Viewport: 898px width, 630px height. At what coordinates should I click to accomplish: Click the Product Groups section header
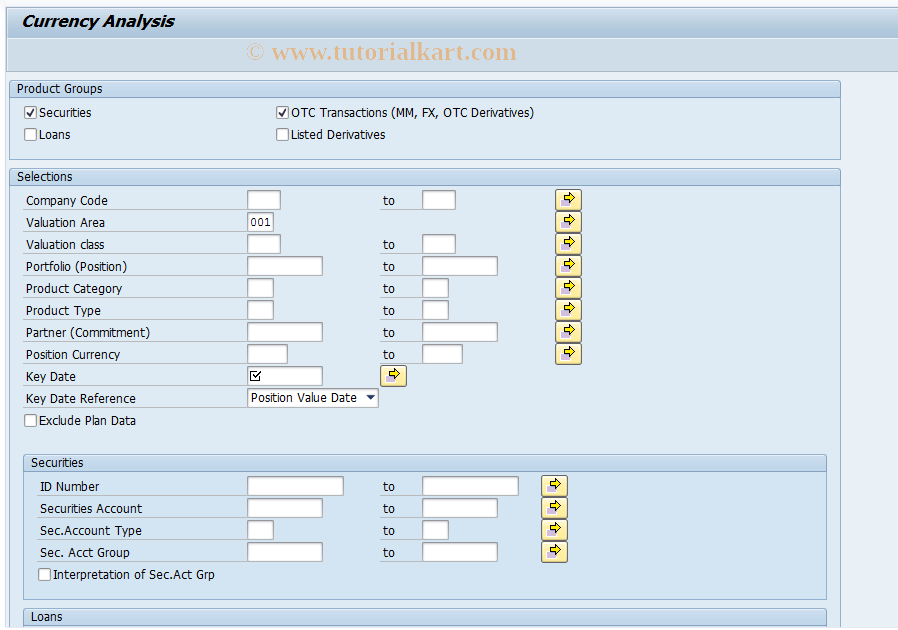click(x=425, y=89)
